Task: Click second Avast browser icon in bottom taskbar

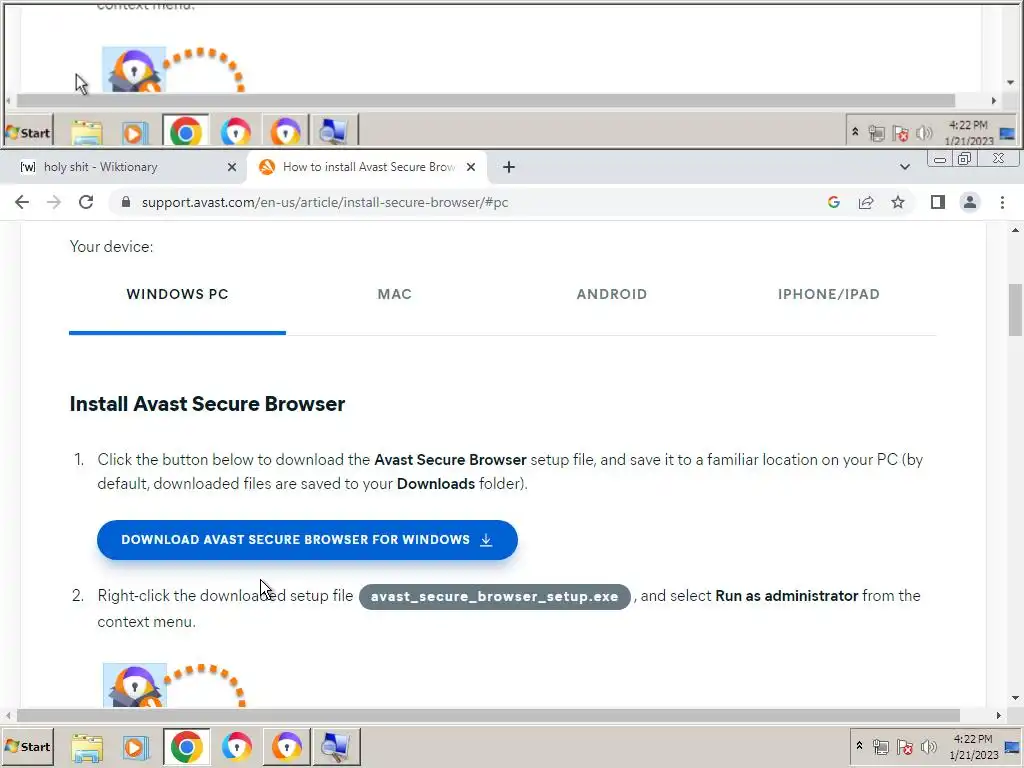Action: (x=287, y=747)
